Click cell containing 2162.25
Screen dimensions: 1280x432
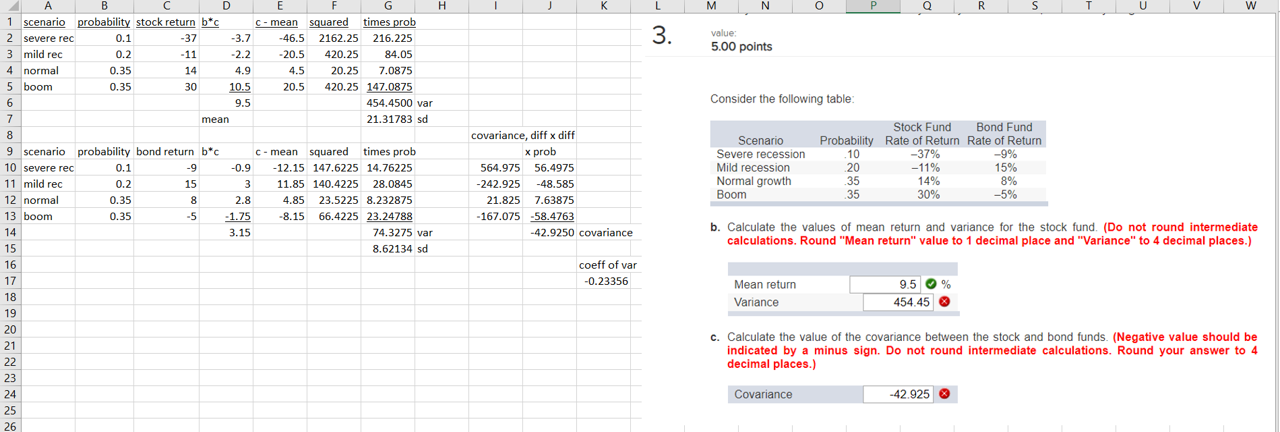[x=335, y=38]
